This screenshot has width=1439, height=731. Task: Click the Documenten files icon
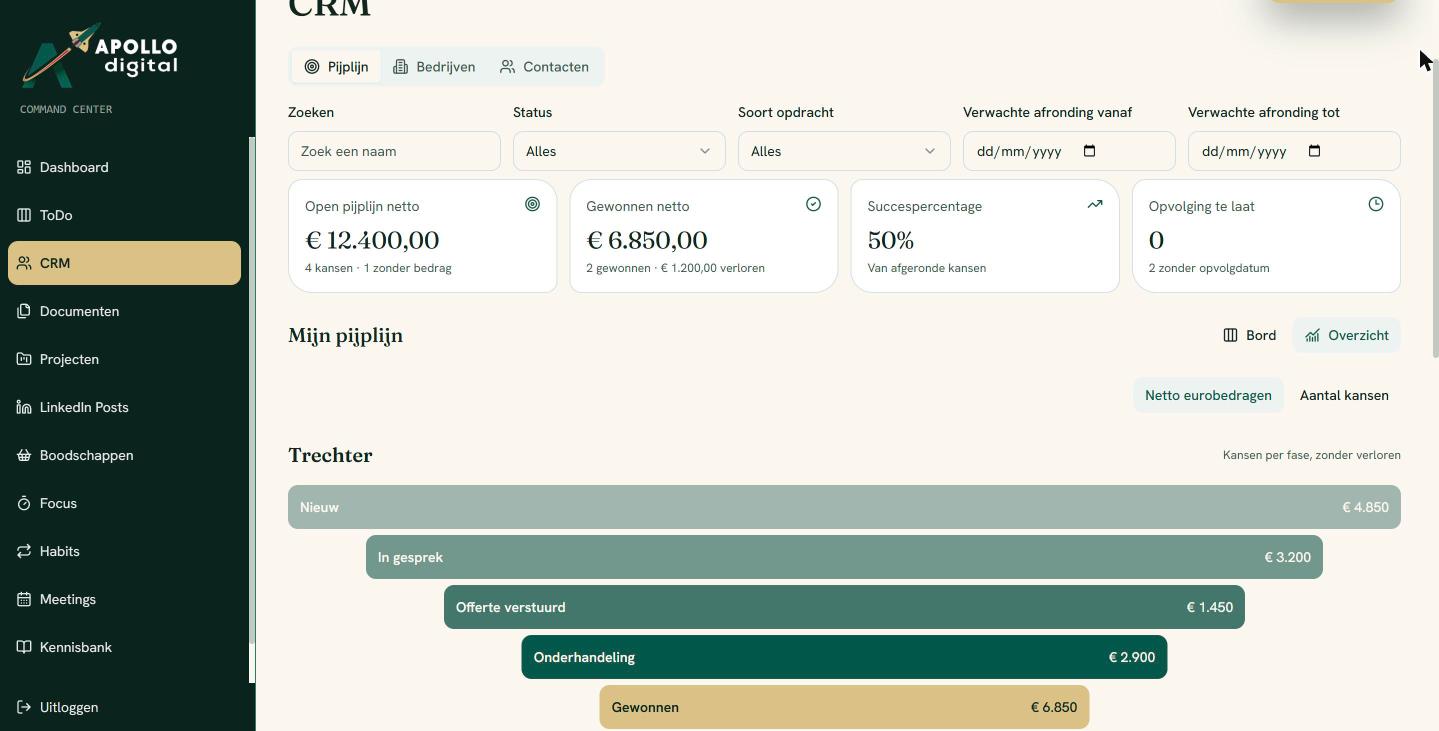tap(24, 311)
